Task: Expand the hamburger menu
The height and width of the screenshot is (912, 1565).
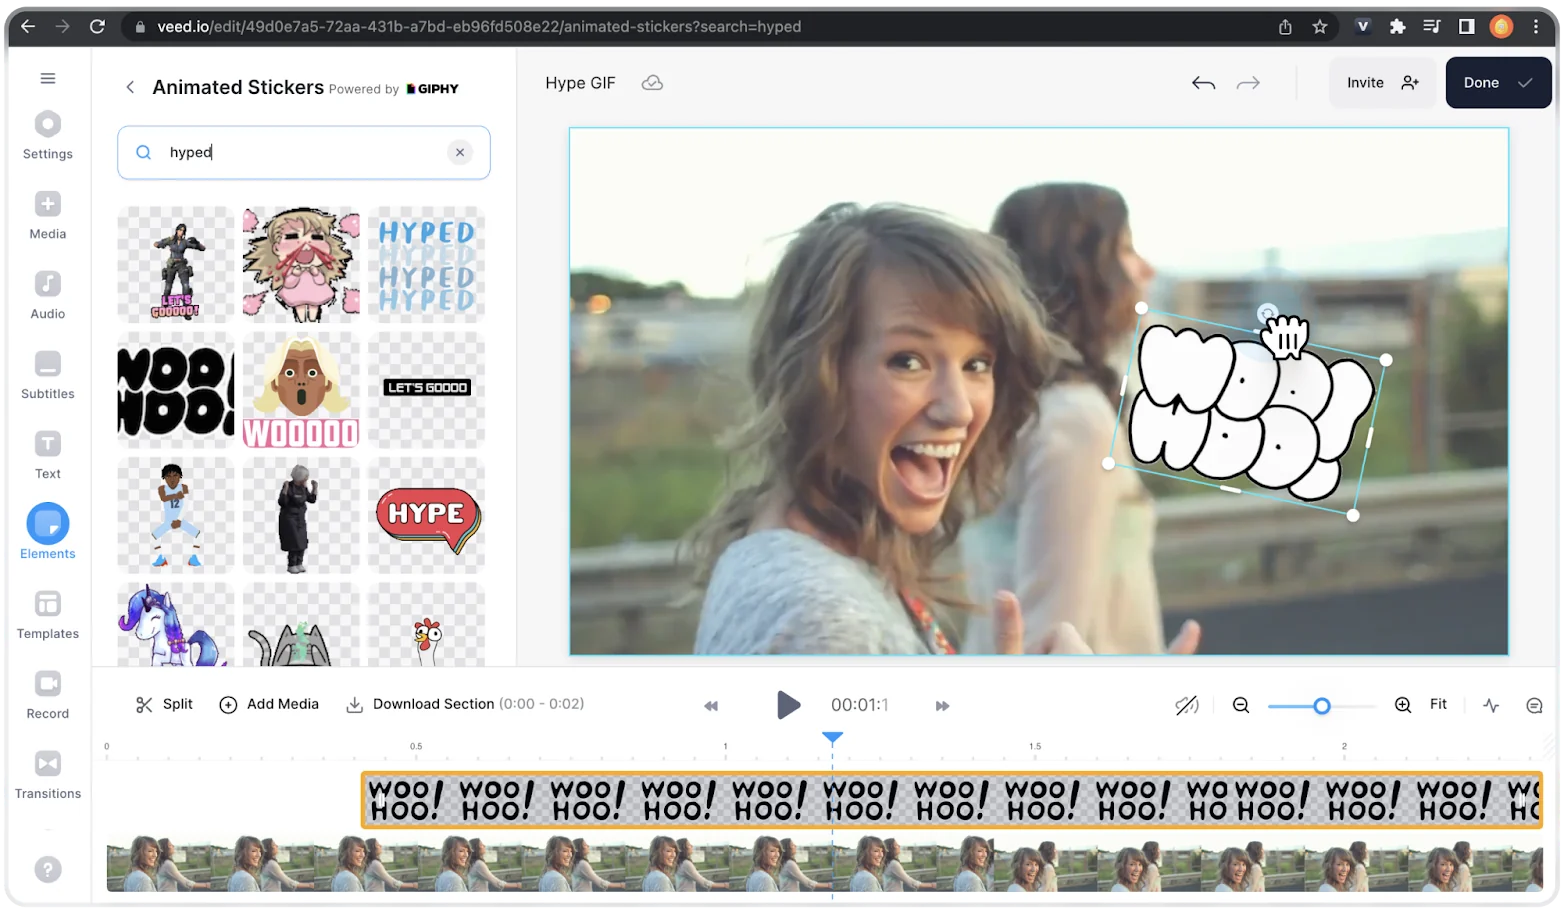Action: point(48,78)
